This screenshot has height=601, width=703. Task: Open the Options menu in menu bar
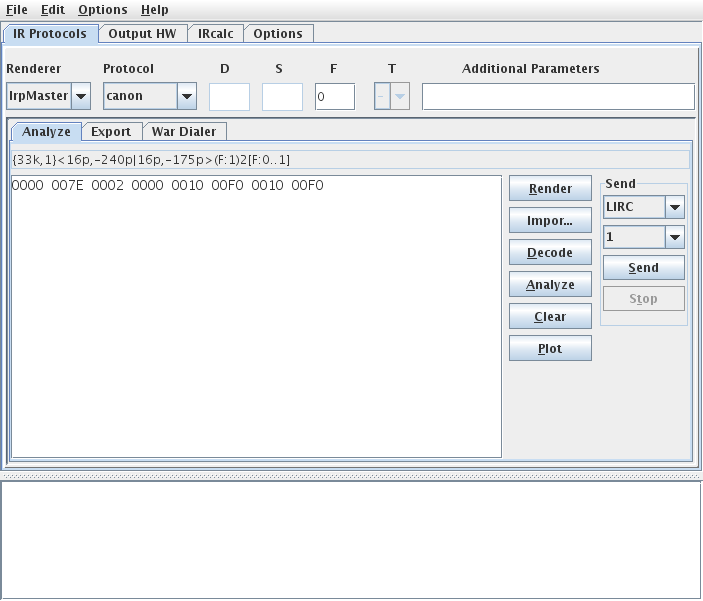(103, 9)
